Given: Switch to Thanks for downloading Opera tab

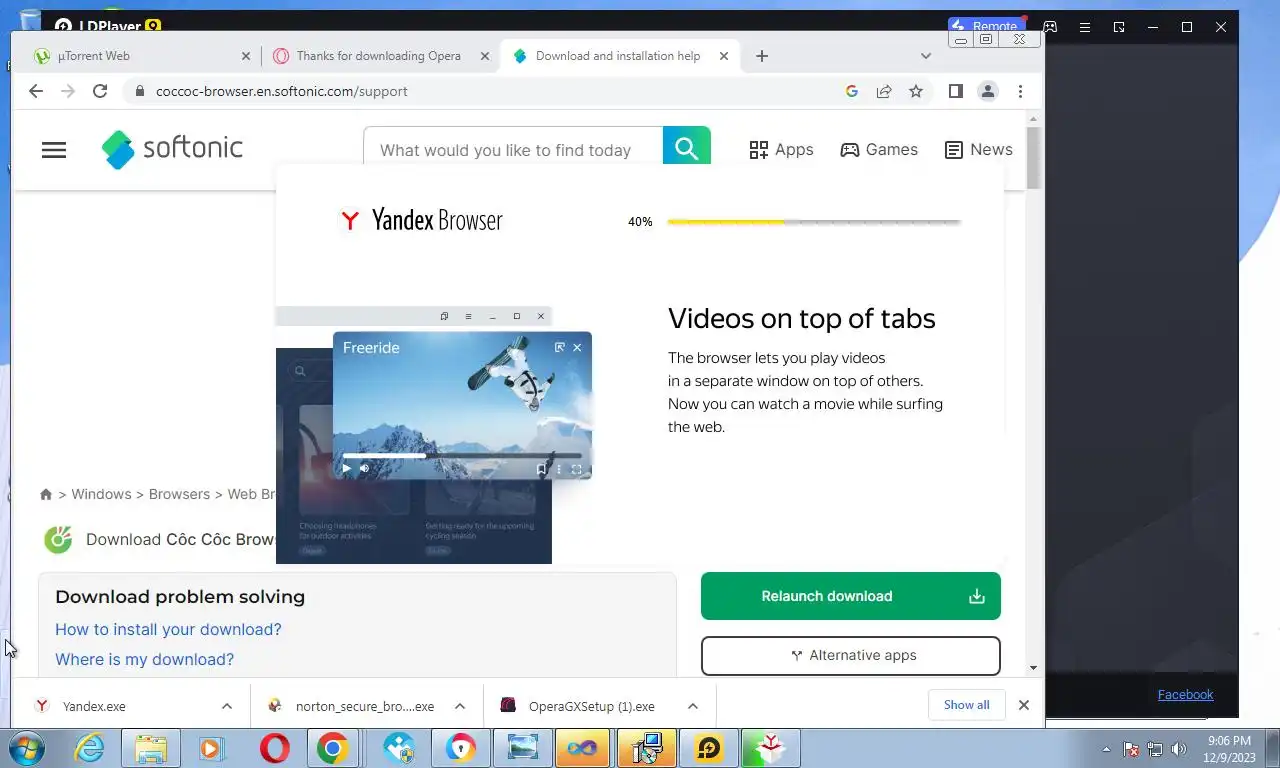Looking at the screenshot, I should [x=380, y=56].
